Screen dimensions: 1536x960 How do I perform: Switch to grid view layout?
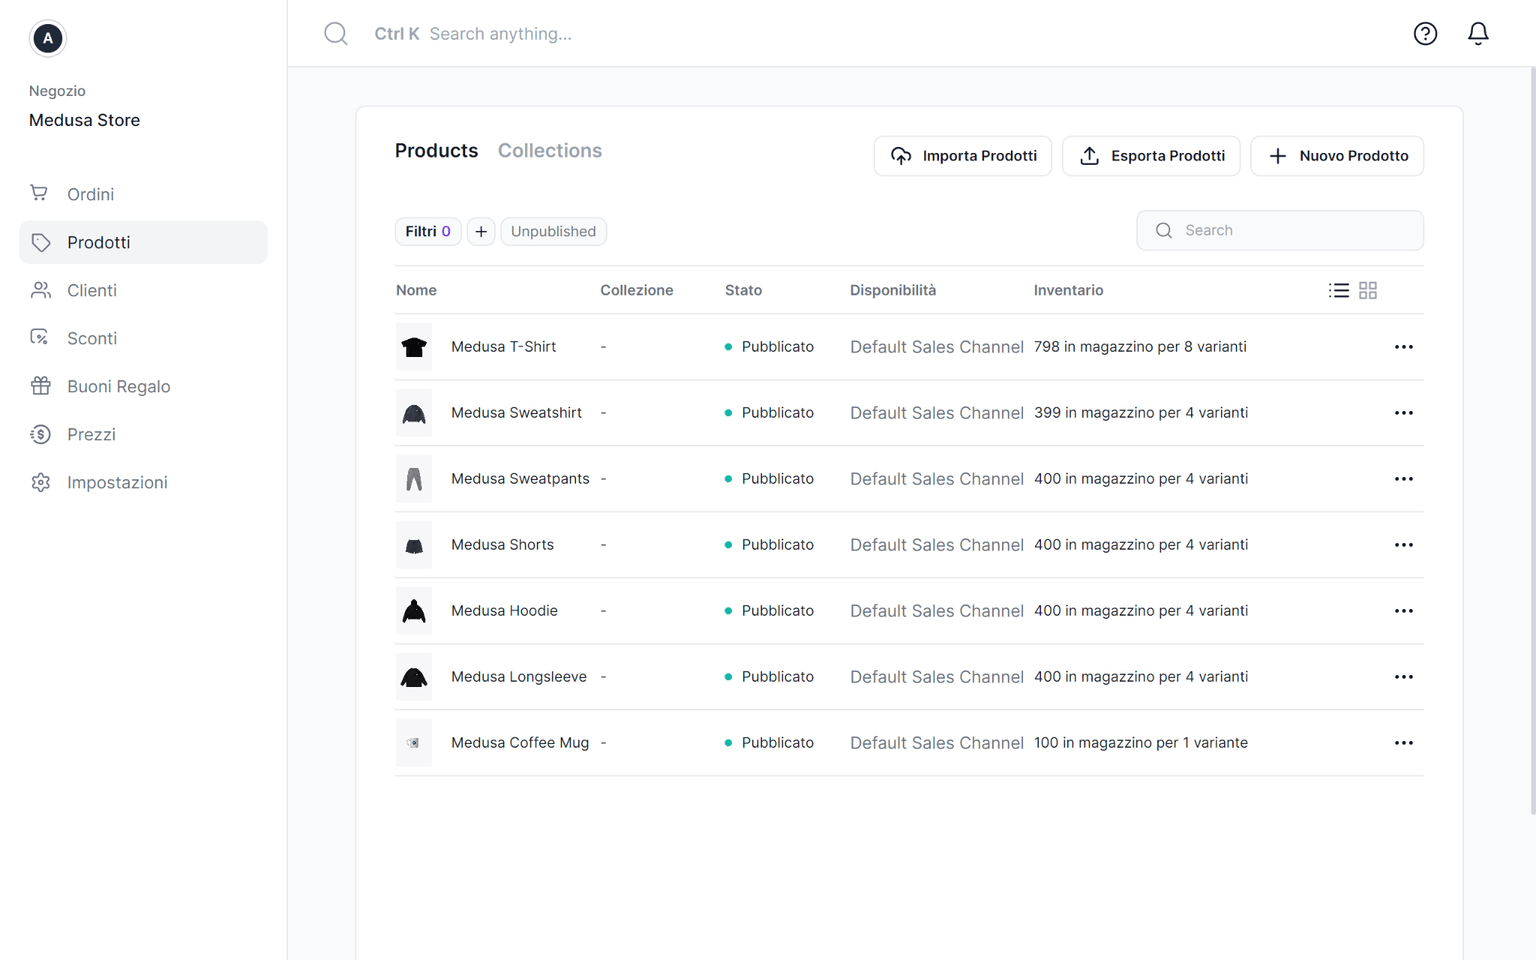(1368, 290)
